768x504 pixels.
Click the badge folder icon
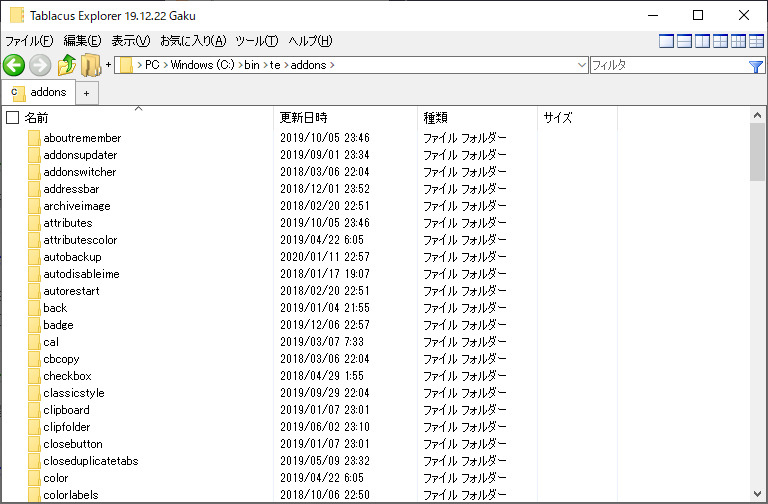[x=34, y=325]
